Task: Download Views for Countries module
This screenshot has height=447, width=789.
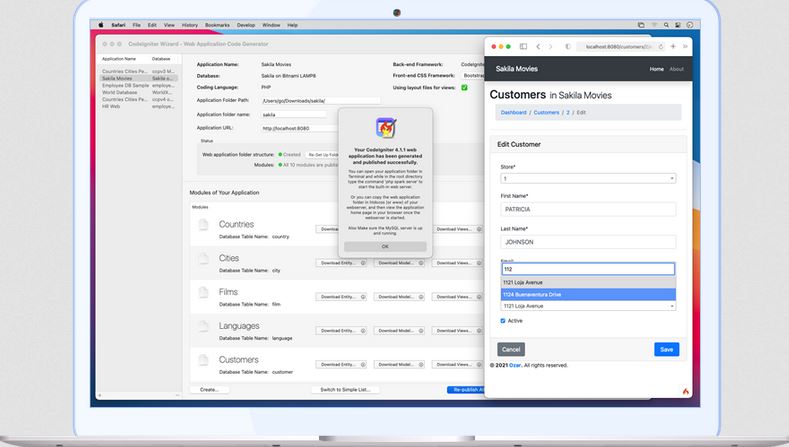Action: pyautogui.click(x=457, y=229)
